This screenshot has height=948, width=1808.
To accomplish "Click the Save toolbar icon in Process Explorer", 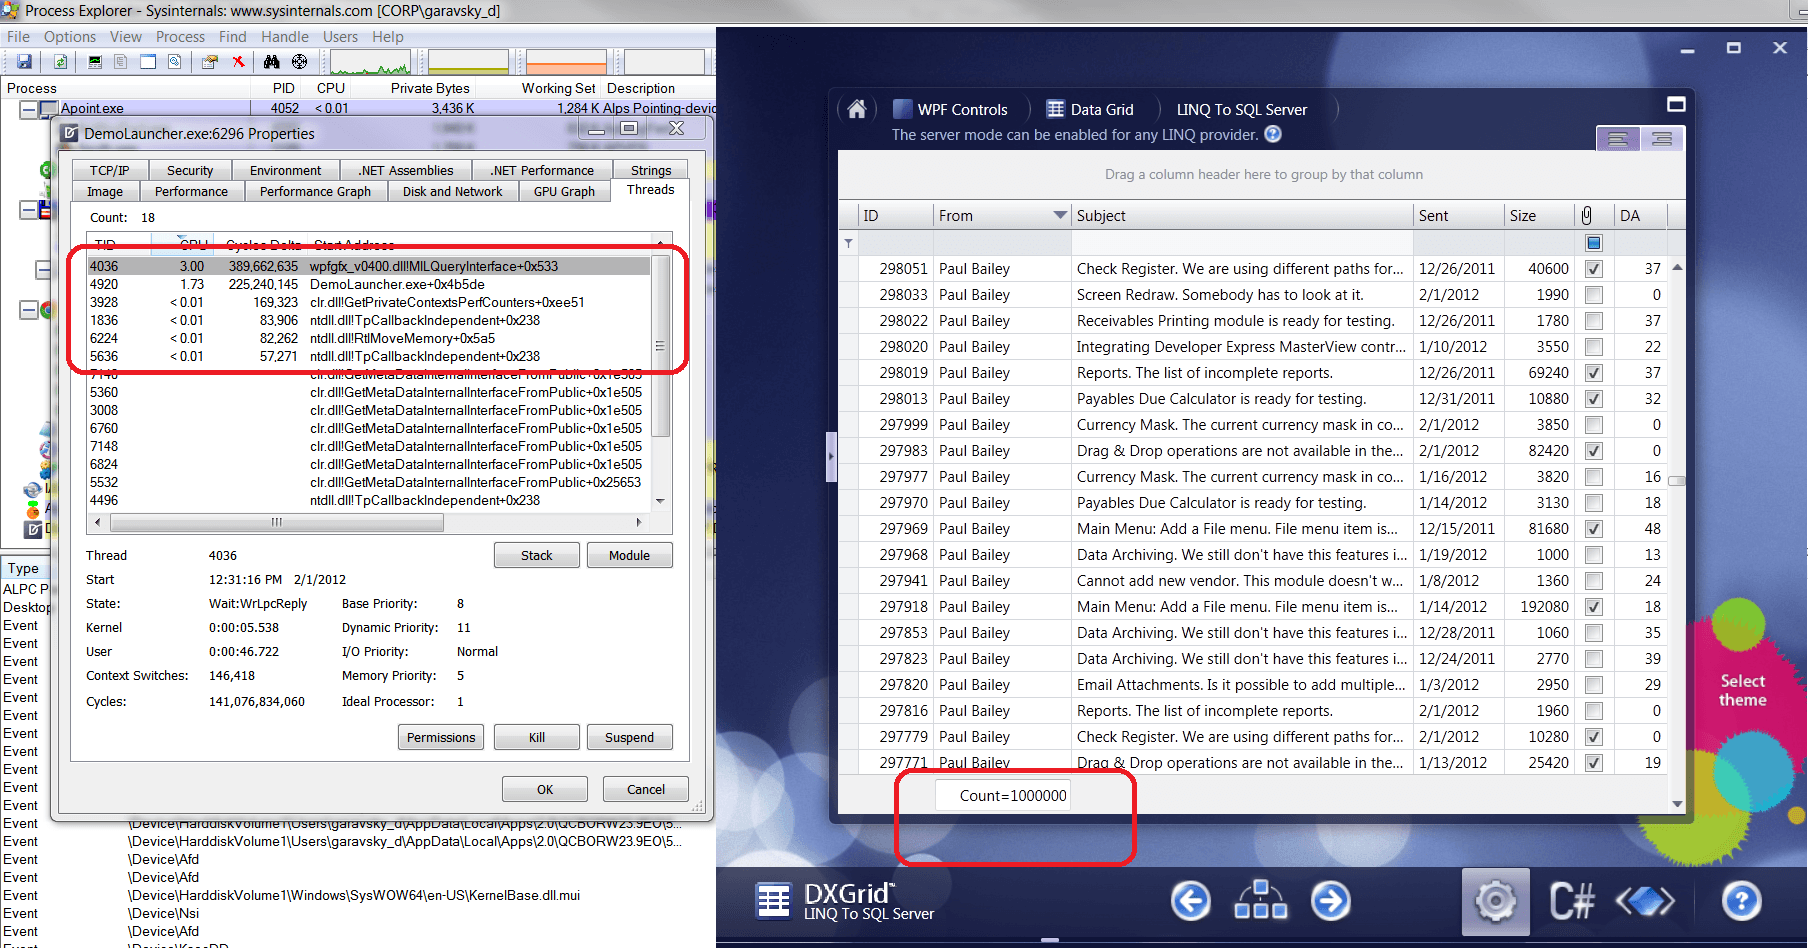I will point(24,62).
